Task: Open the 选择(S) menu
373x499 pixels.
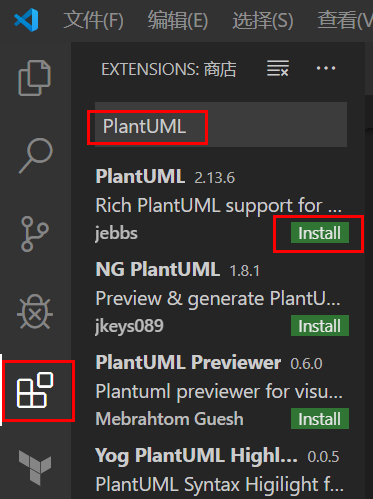Action: pyautogui.click(x=263, y=20)
